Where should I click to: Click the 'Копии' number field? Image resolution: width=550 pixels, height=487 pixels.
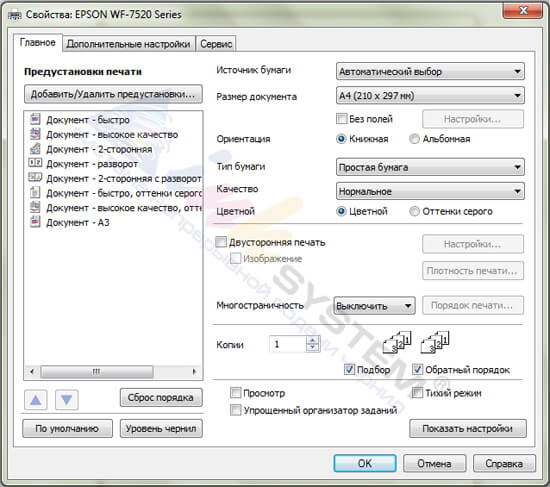288,344
